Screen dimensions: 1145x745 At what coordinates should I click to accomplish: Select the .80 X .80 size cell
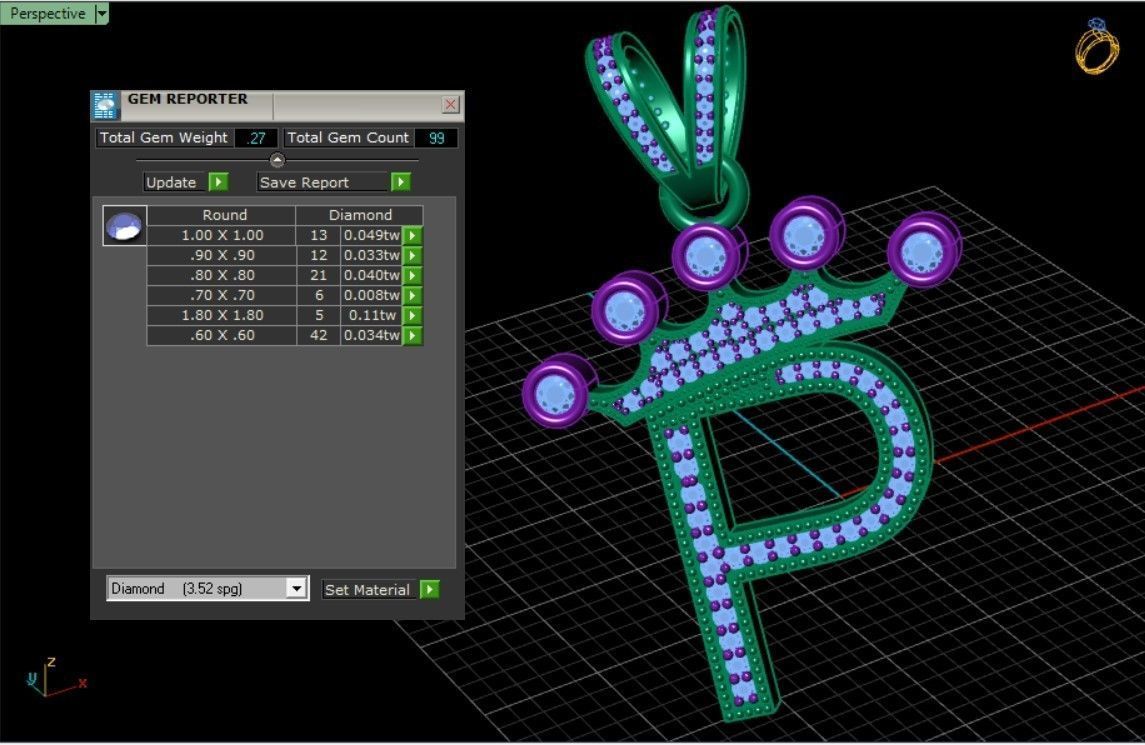coord(222,275)
